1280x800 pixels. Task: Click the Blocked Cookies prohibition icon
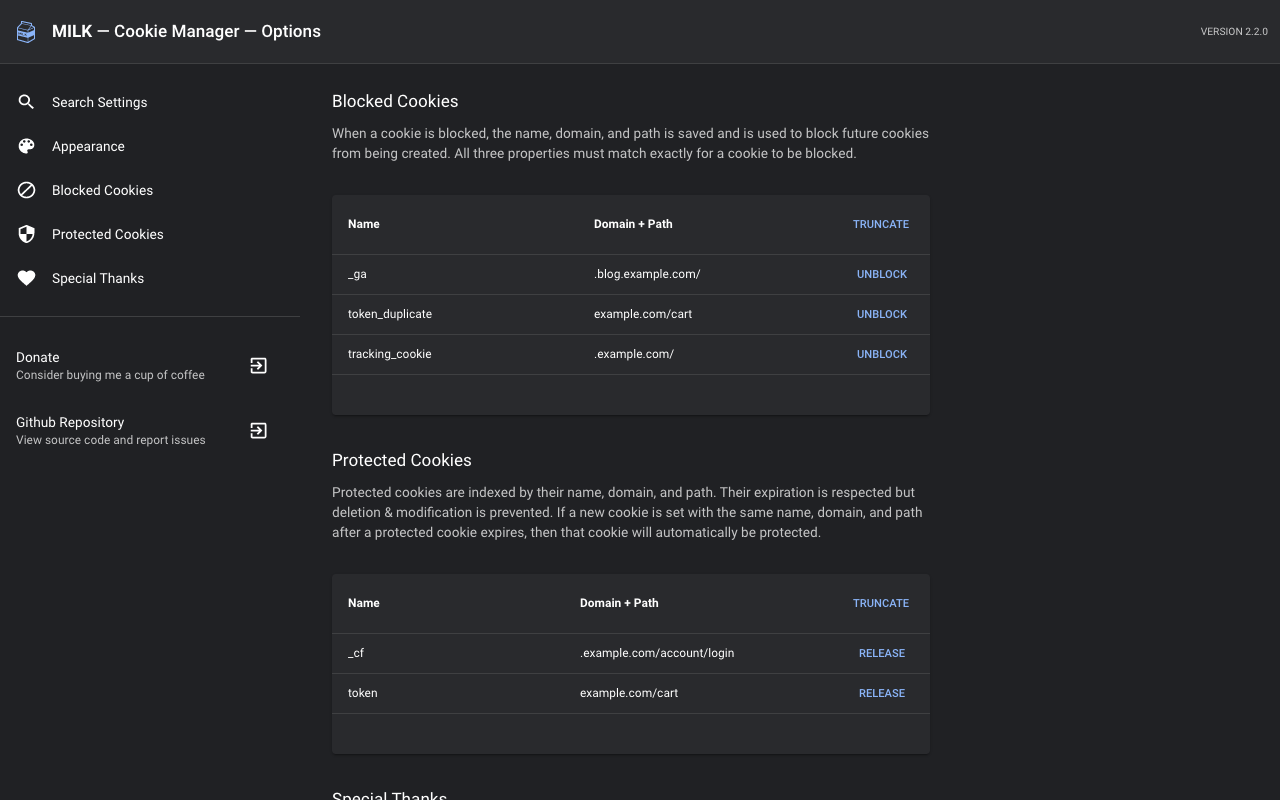tap(27, 190)
